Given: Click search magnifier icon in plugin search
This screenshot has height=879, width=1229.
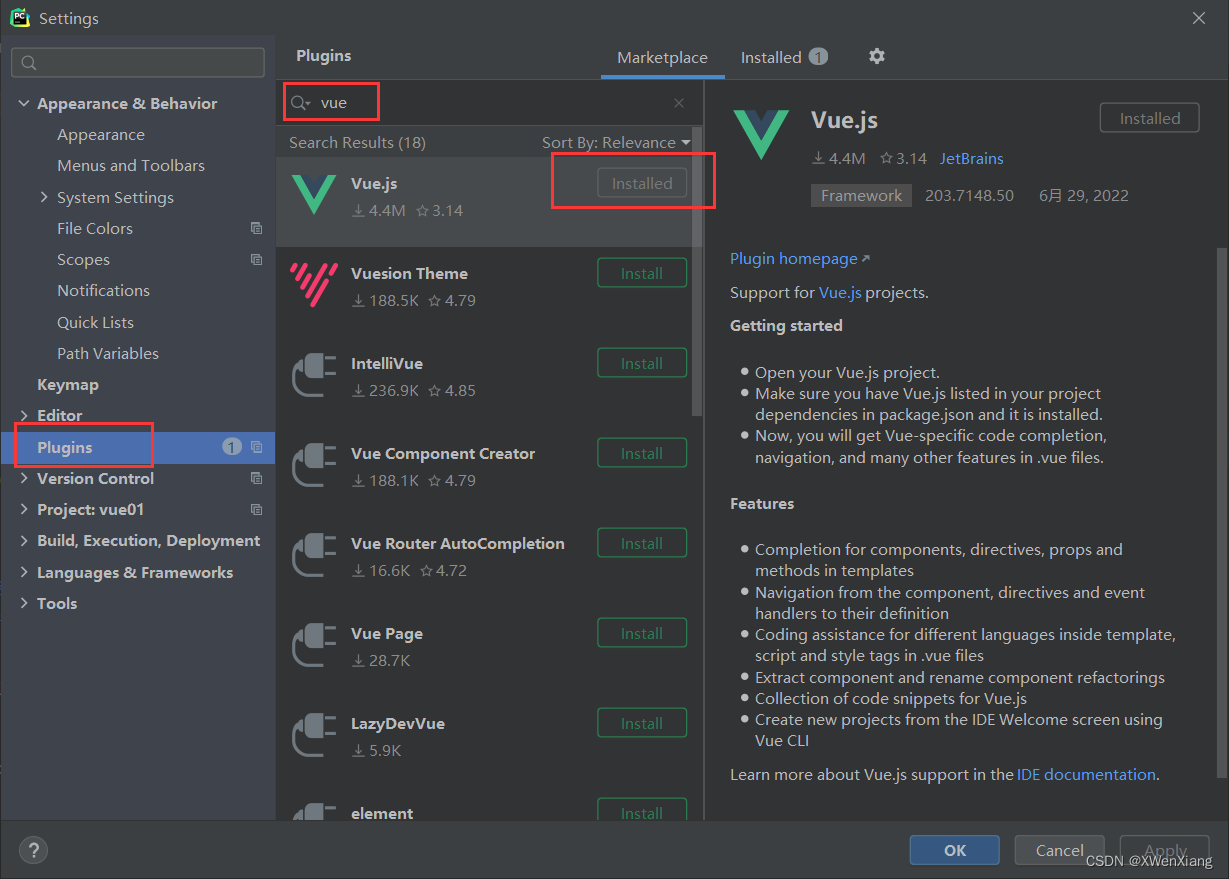Looking at the screenshot, I should [x=300, y=103].
